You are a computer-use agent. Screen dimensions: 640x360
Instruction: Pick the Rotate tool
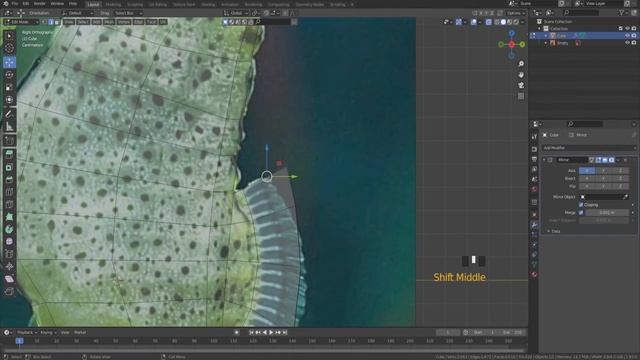click(x=9, y=75)
